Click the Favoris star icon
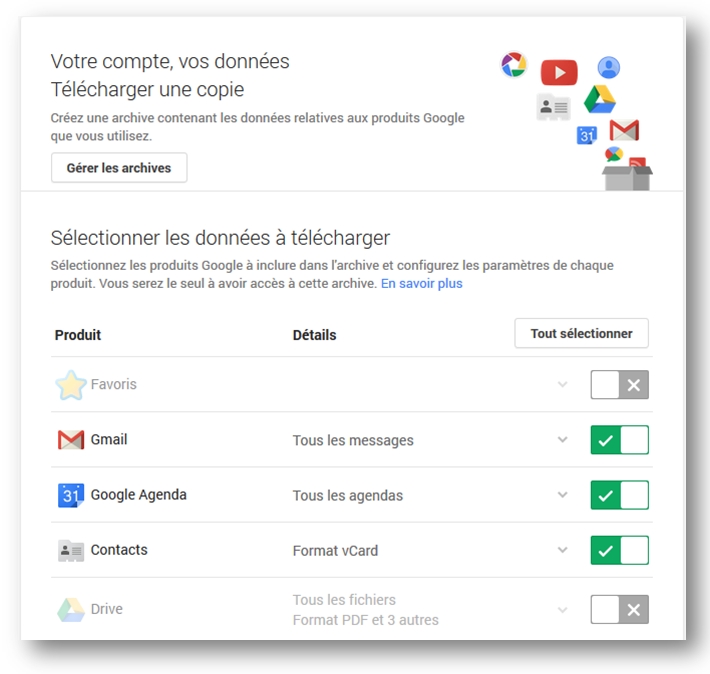This screenshot has width=710, height=674. (x=71, y=385)
